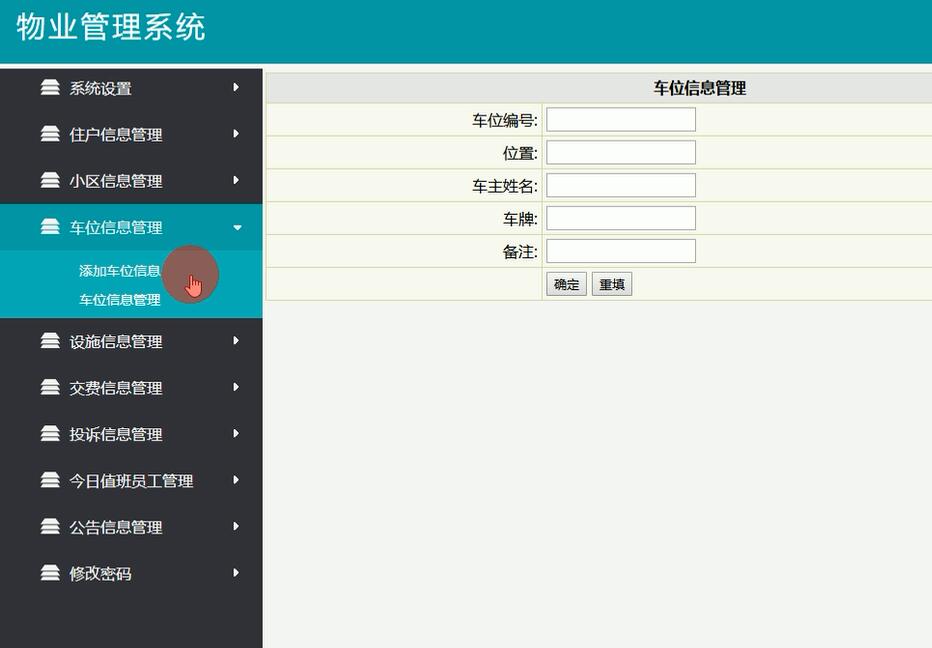Focus the 车牌 input field

pyautogui.click(x=621, y=218)
